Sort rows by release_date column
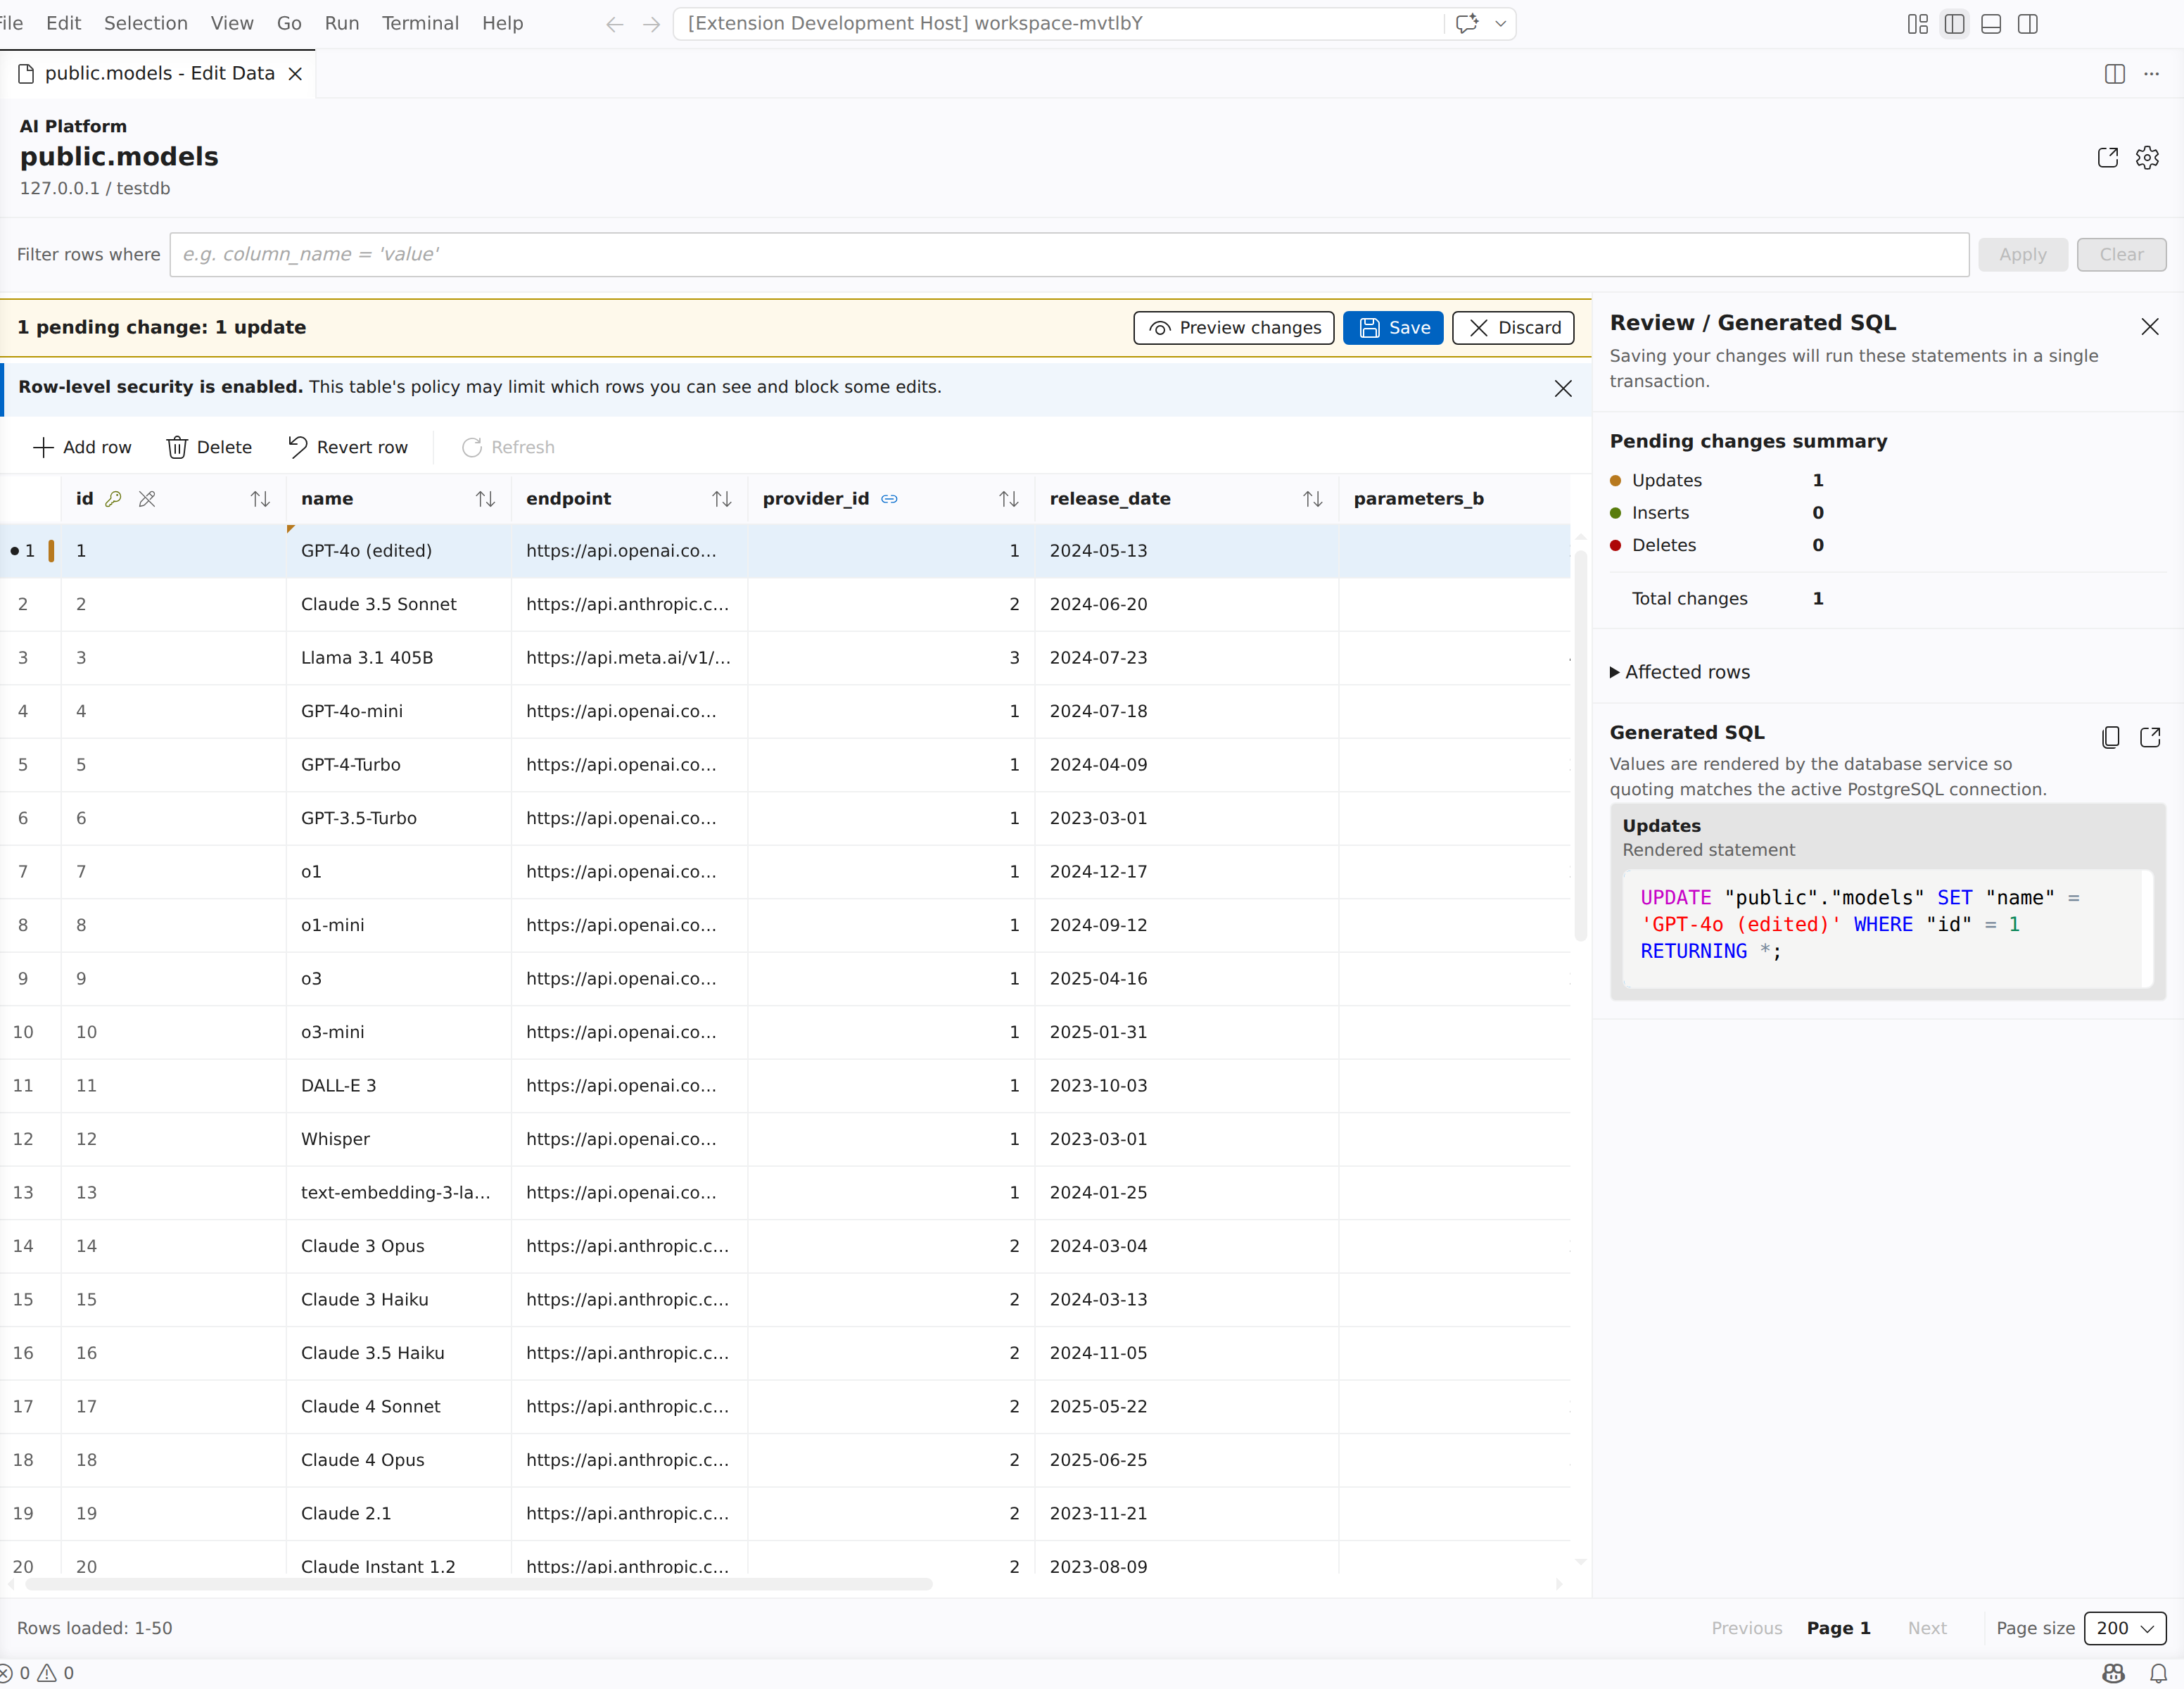The height and width of the screenshot is (1689, 2184). [1312, 499]
